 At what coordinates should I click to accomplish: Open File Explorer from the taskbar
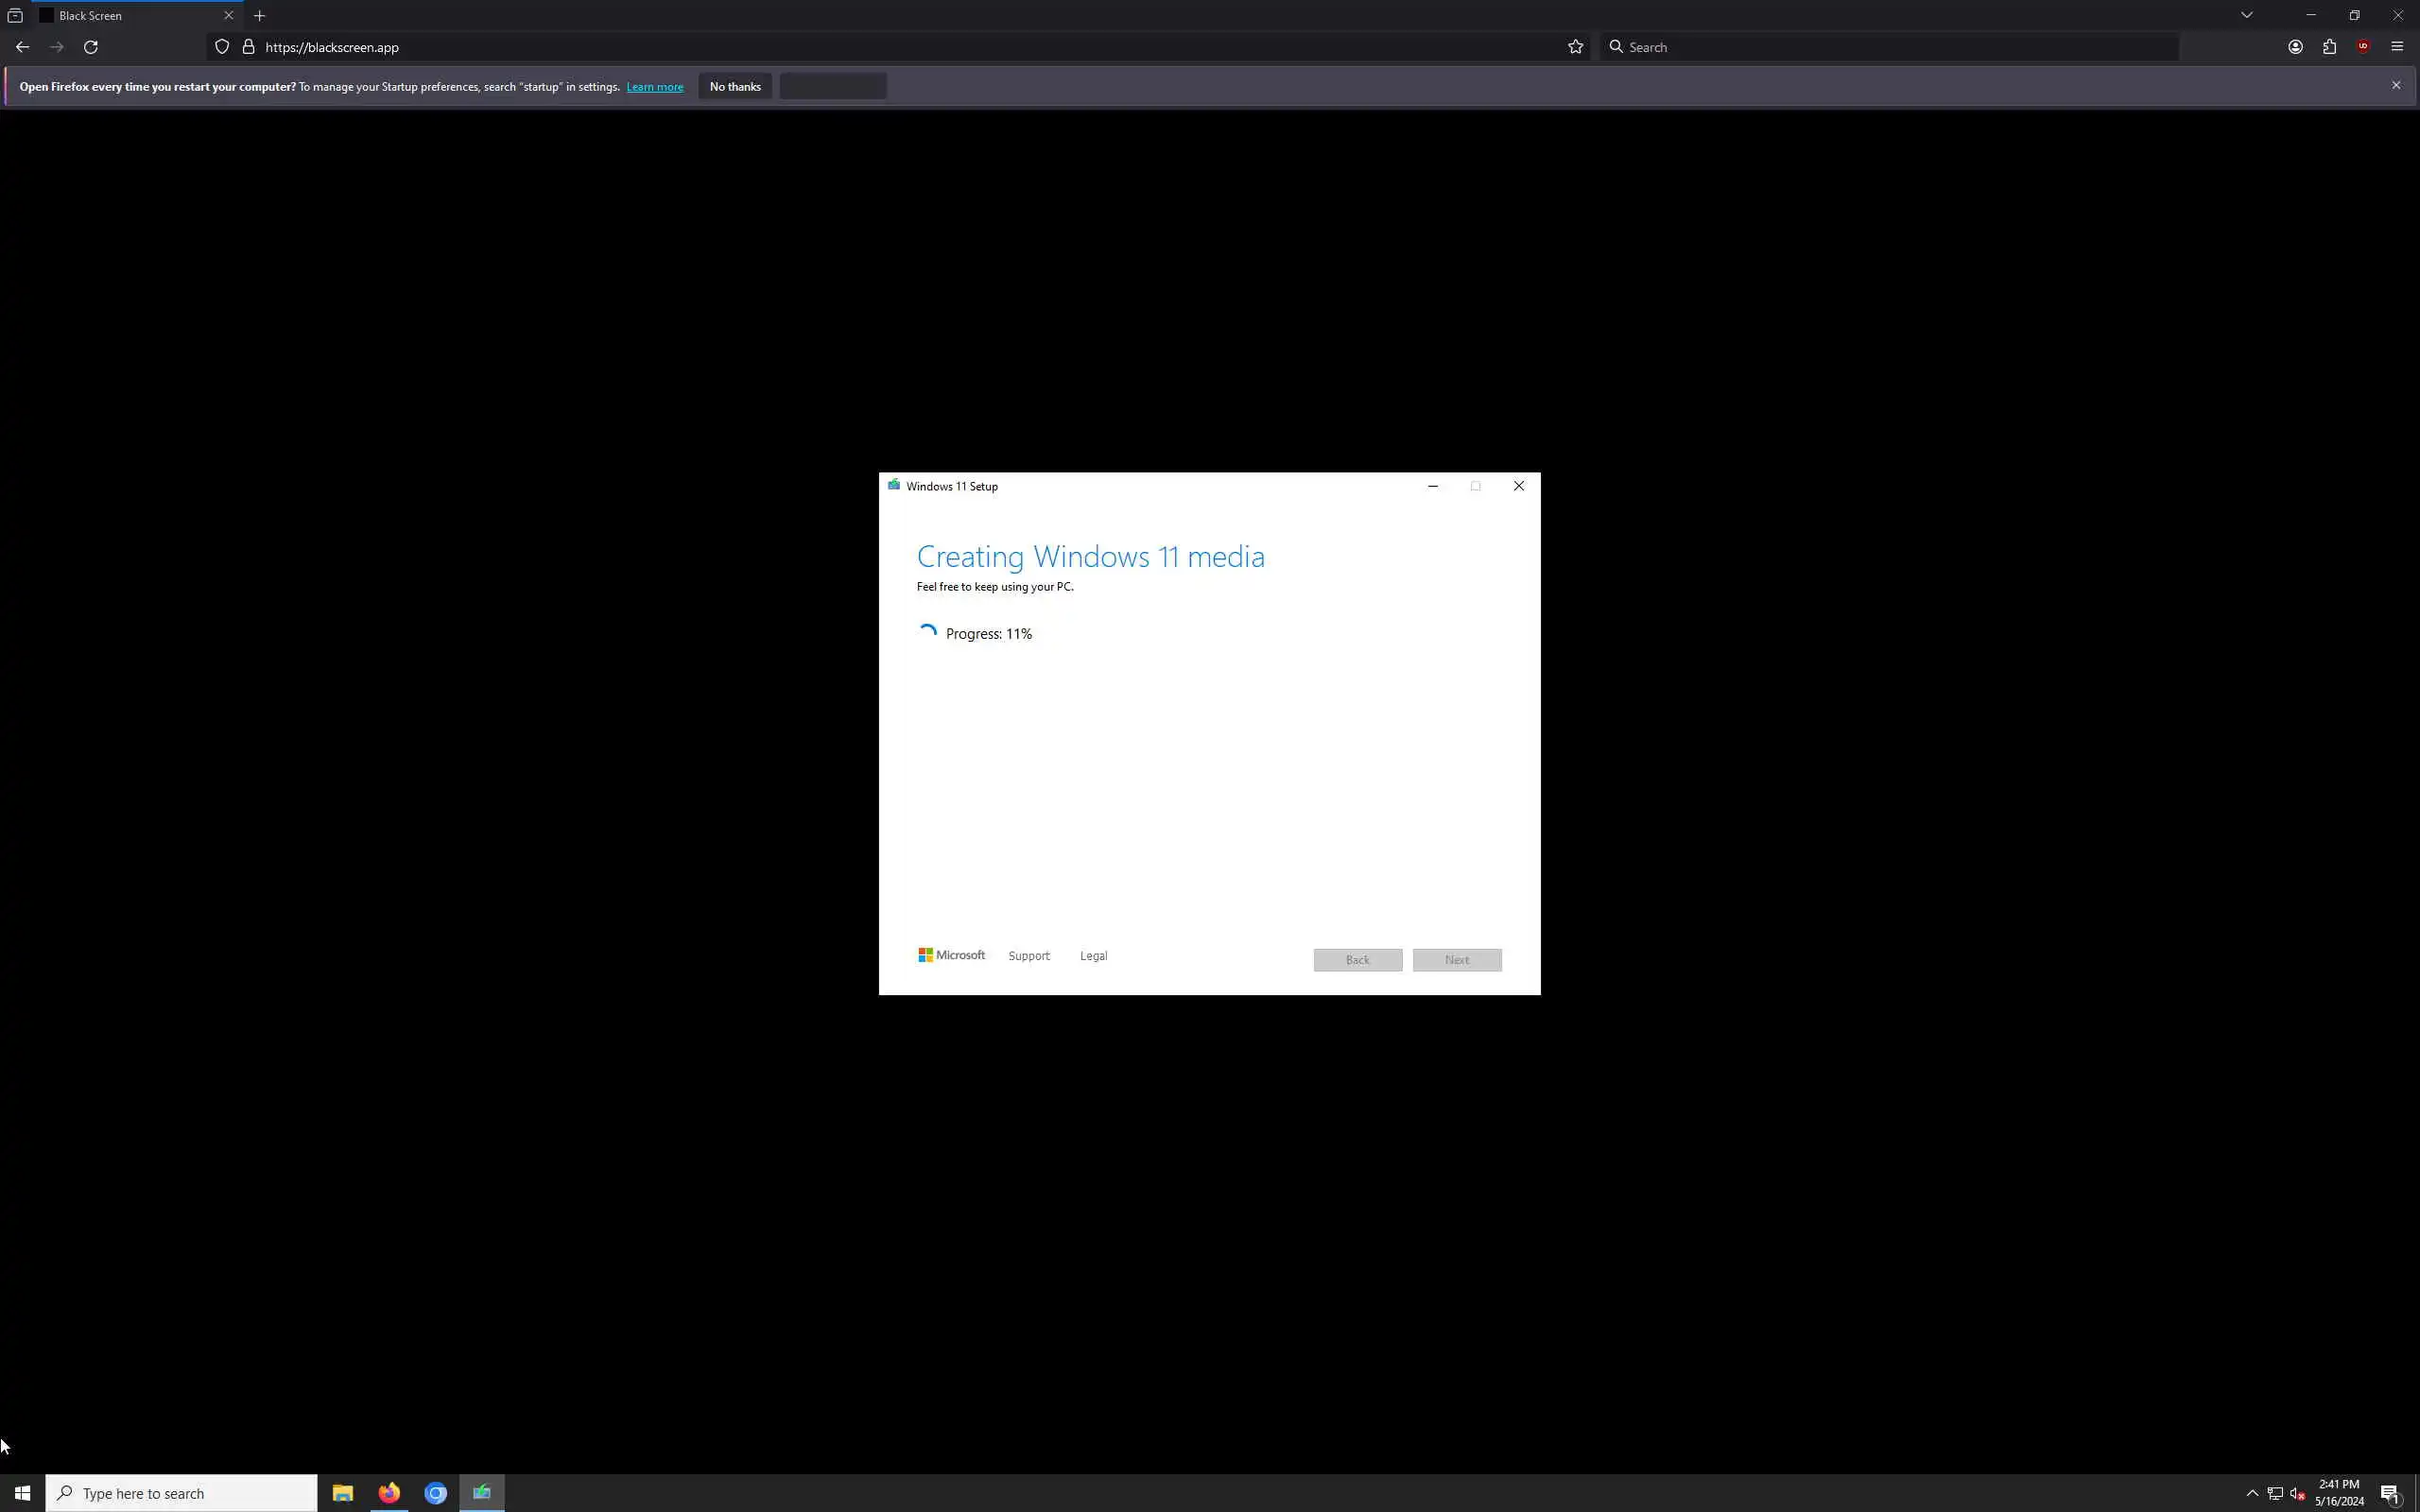(x=342, y=1493)
